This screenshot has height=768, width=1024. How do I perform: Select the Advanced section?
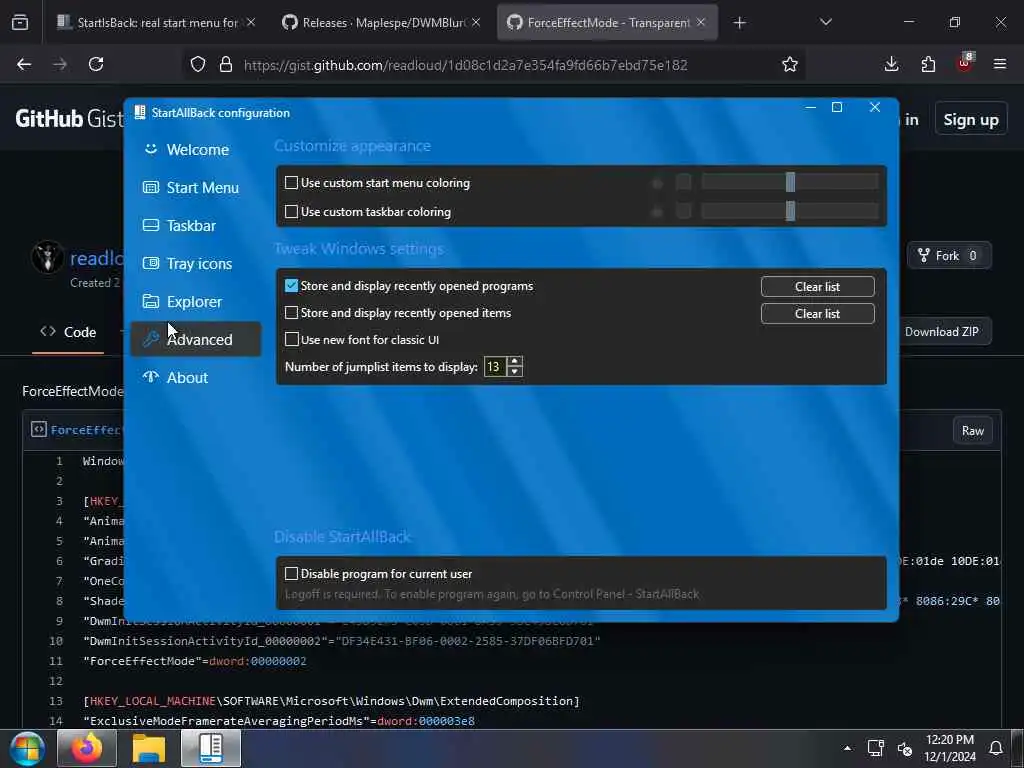tap(196, 340)
